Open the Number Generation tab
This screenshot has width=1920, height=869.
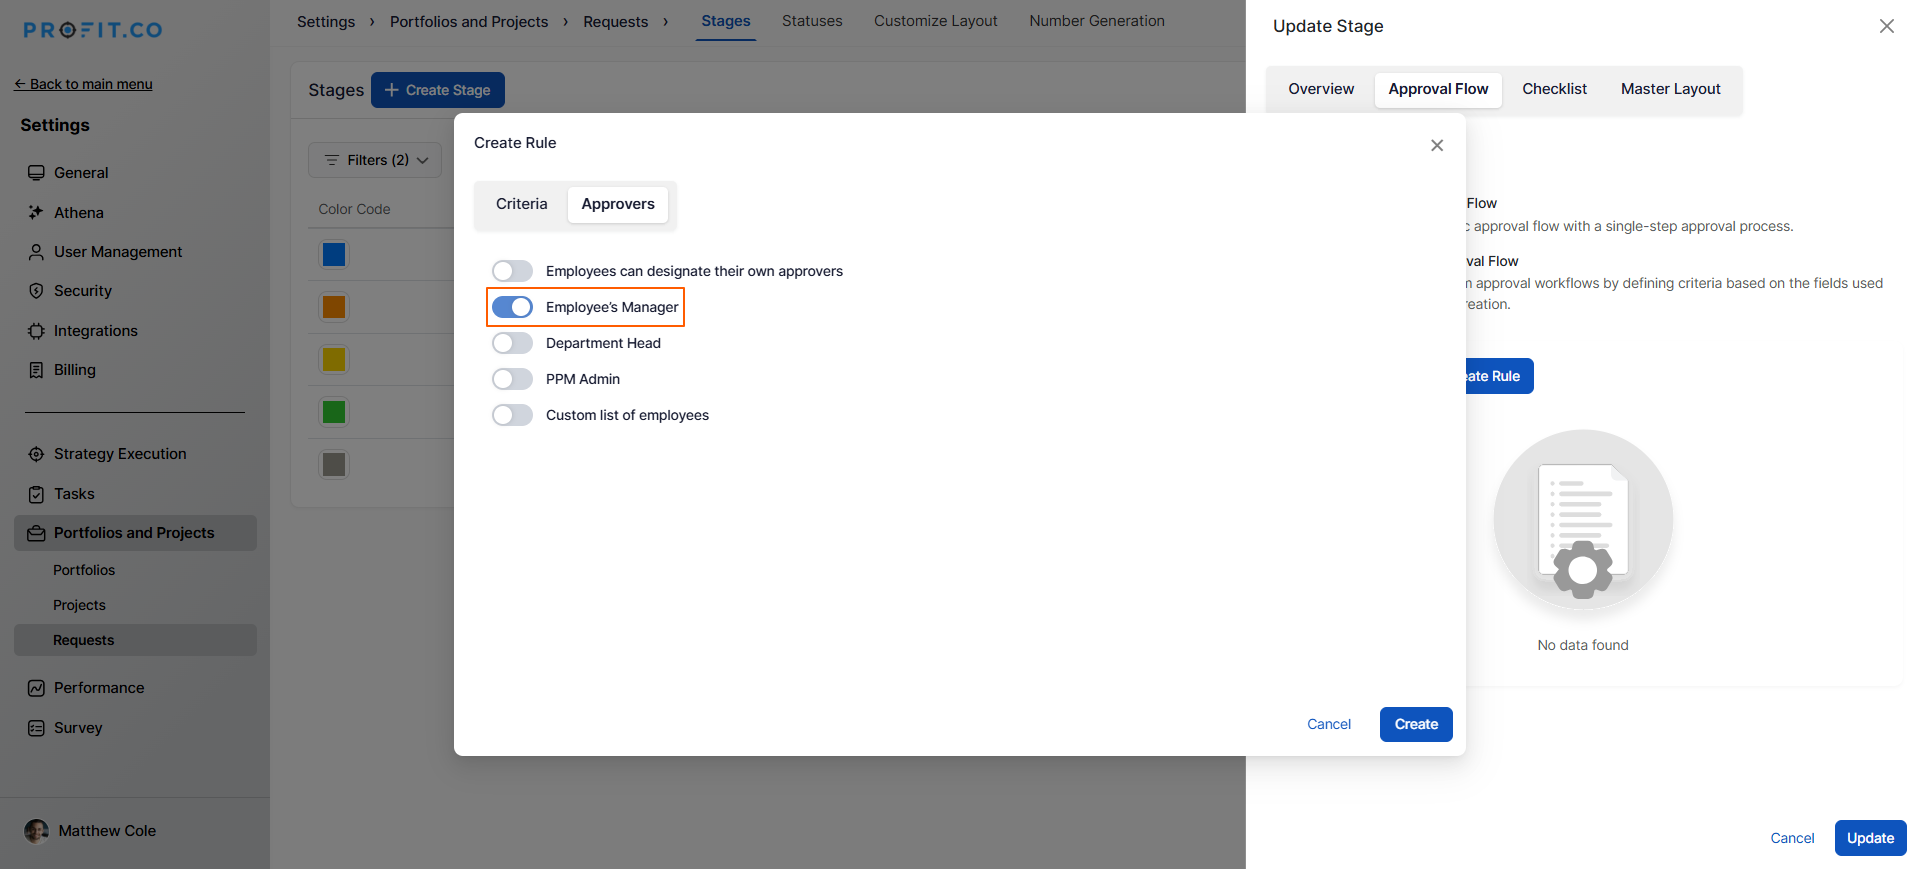1097,21
